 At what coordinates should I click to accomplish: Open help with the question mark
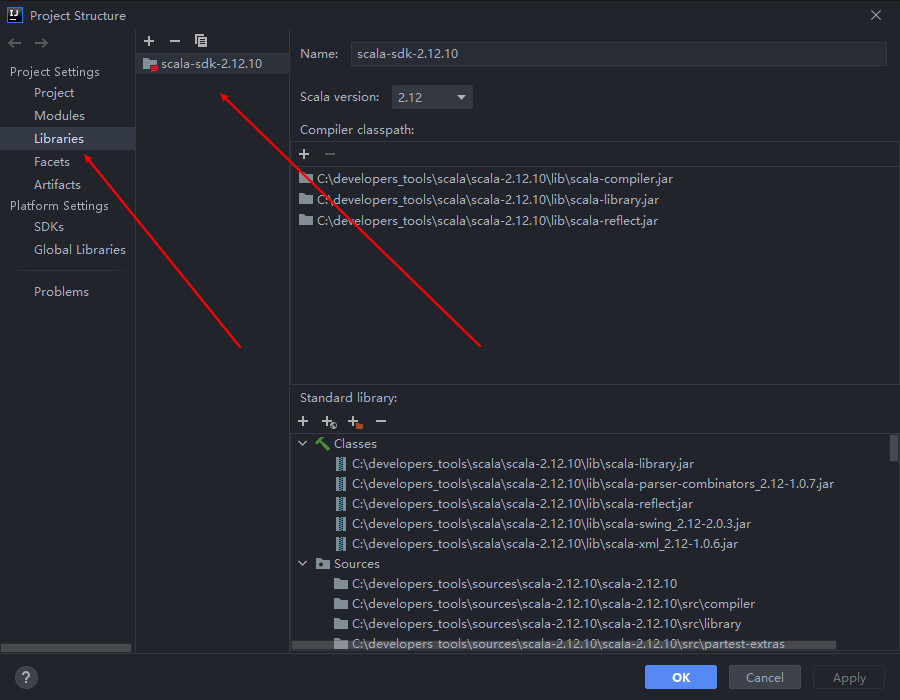tap(26, 677)
